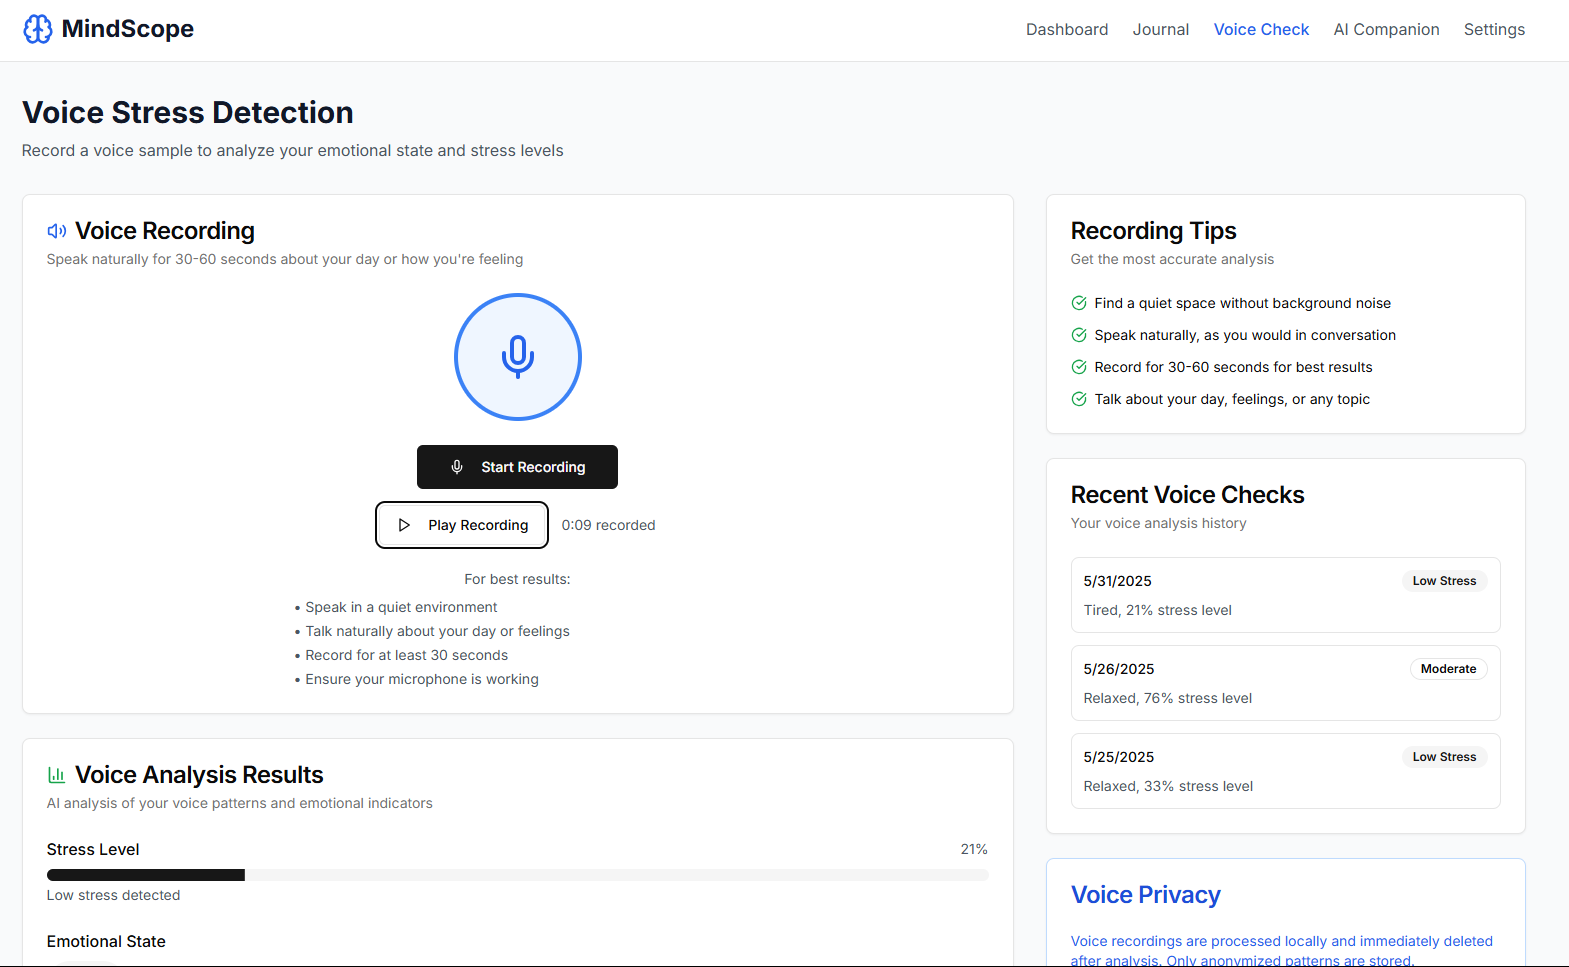Open the AI Companion page
The image size is (1569, 967).
pyautogui.click(x=1386, y=30)
